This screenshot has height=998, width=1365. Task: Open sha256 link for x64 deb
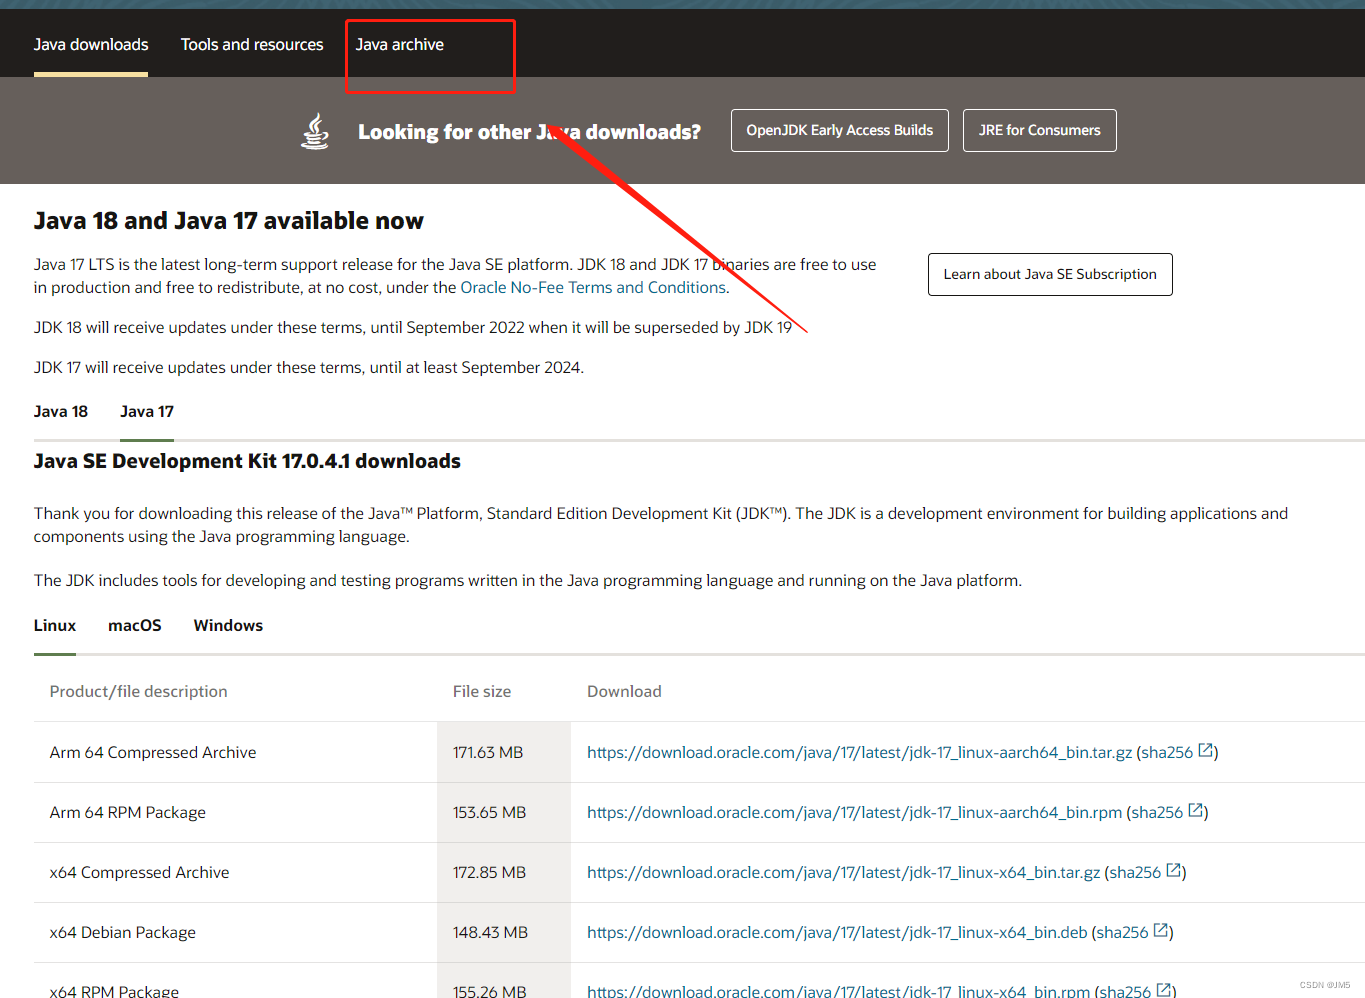click(x=1122, y=933)
